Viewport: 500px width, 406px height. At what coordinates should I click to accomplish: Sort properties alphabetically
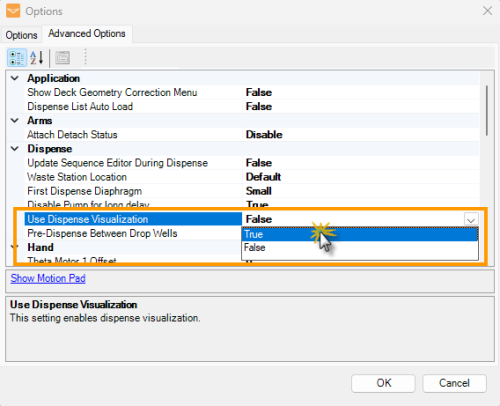click(x=37, y=58)
